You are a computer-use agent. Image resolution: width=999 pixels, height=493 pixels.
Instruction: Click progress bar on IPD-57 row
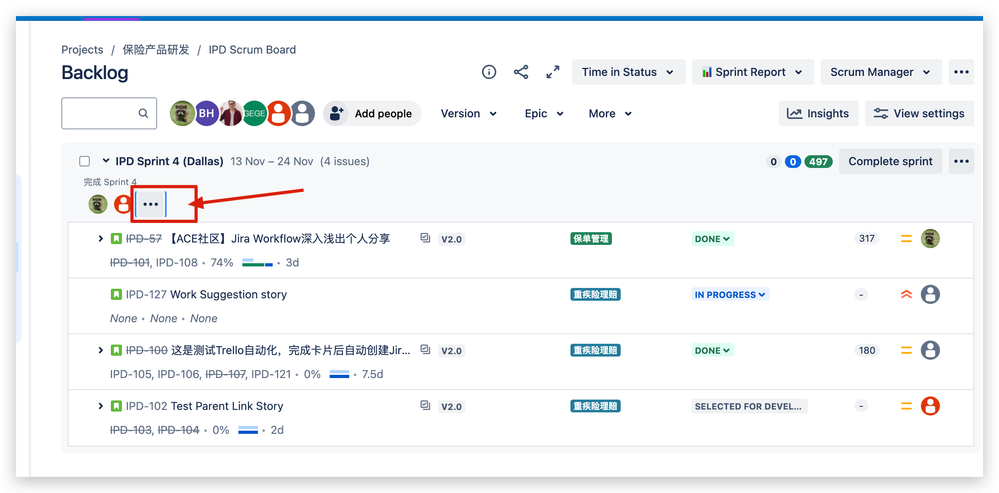(257, 262)
